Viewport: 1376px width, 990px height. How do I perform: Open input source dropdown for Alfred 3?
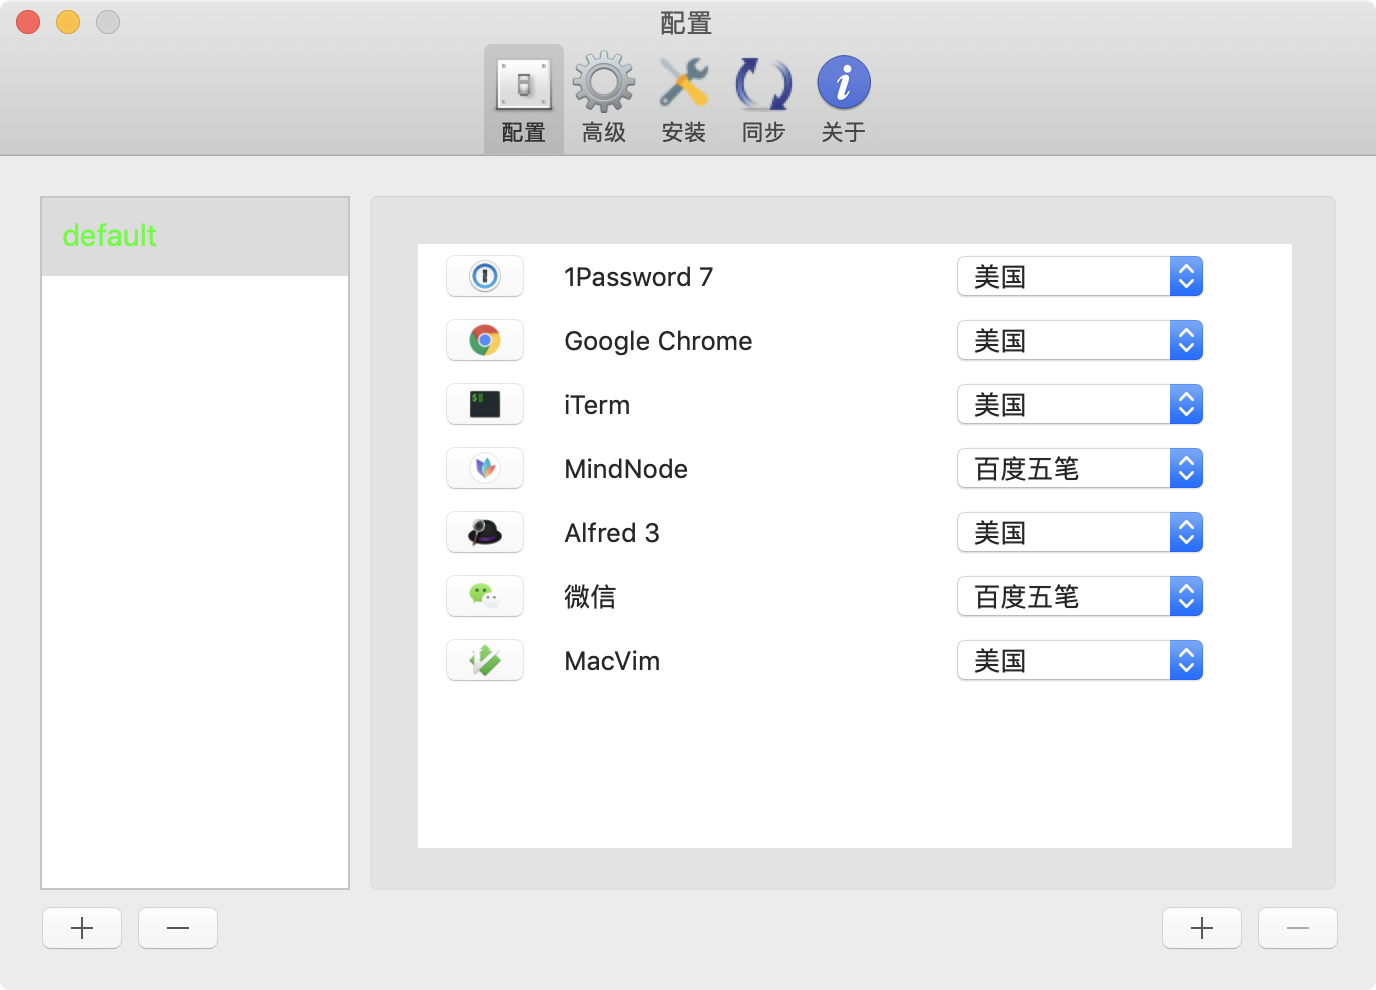[1080, 532]
